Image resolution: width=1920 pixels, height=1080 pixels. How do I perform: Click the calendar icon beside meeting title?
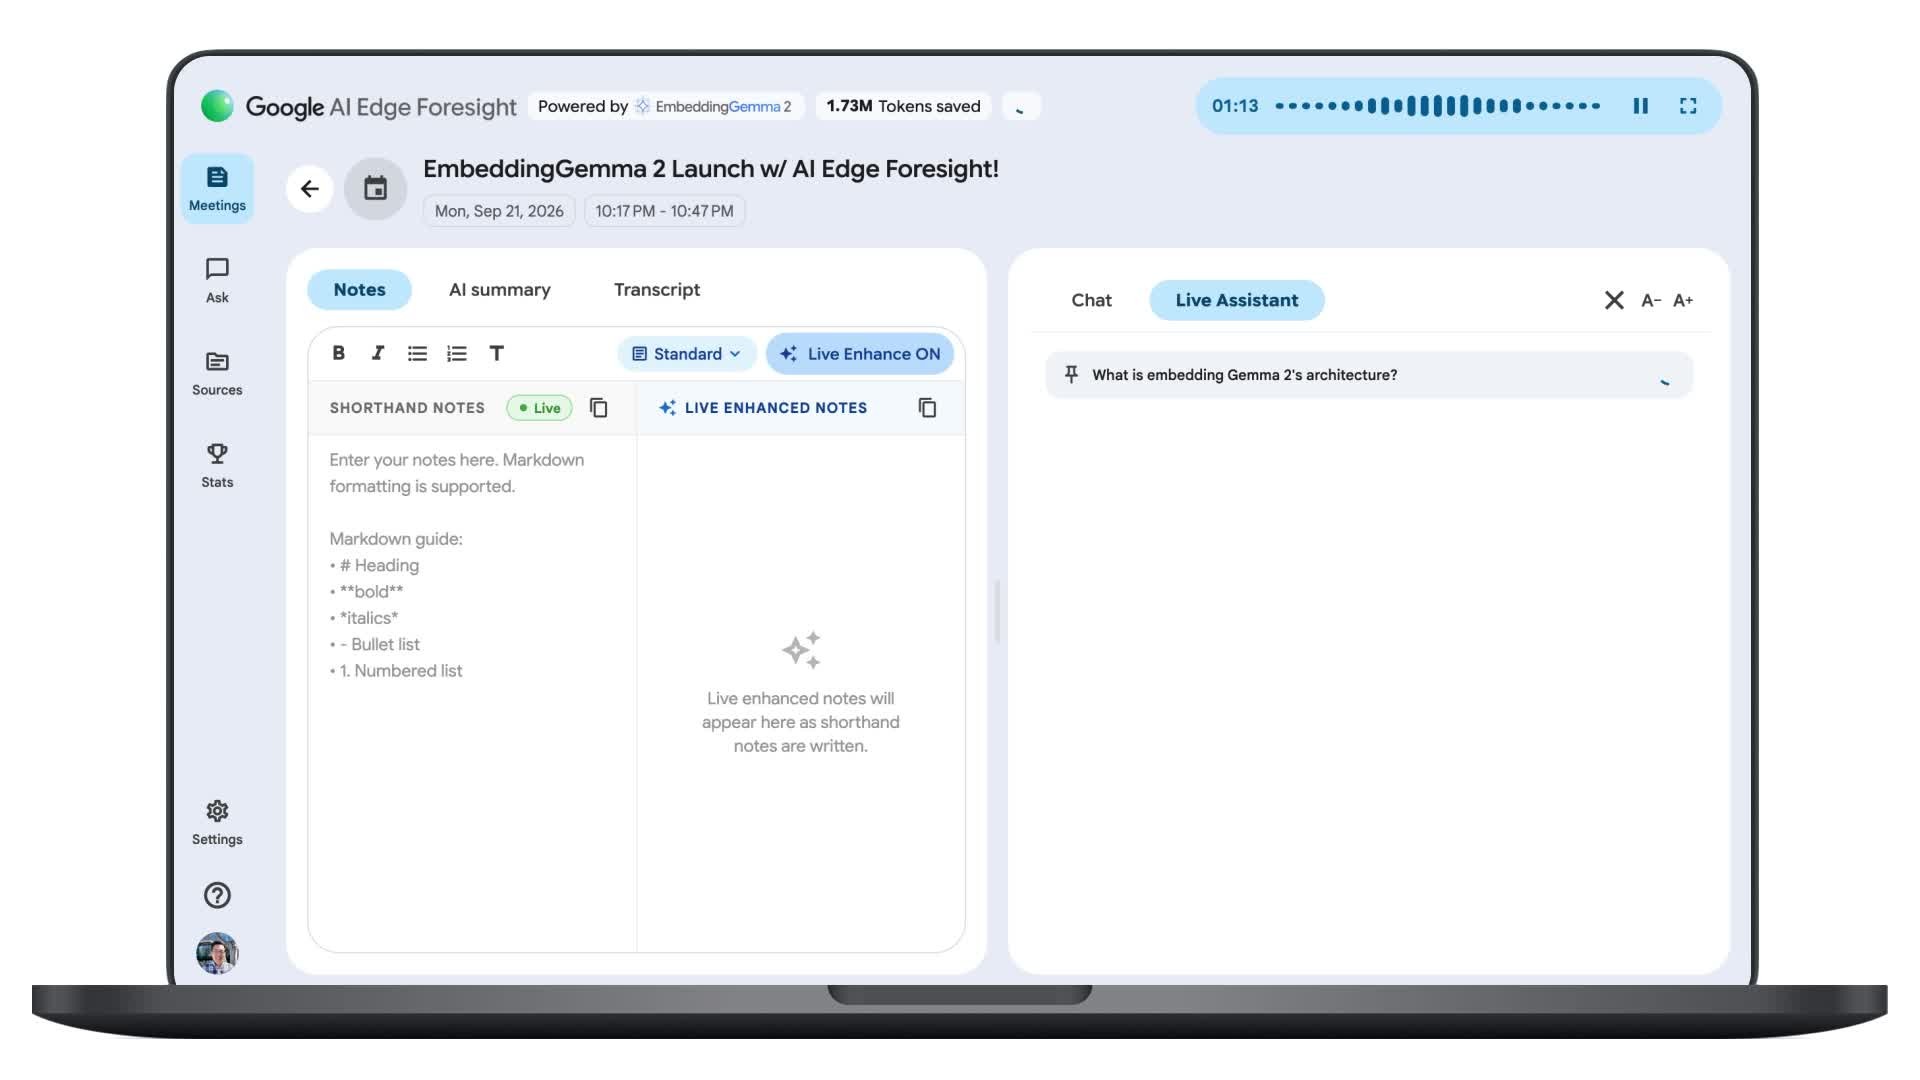click(375, 188)
